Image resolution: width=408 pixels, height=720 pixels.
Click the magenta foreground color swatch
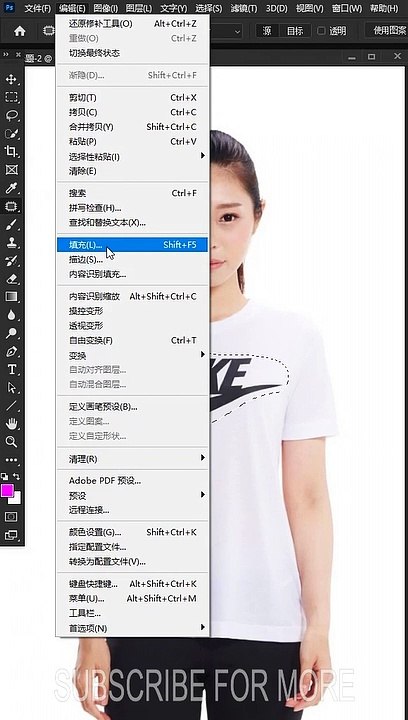click(7, 490)
